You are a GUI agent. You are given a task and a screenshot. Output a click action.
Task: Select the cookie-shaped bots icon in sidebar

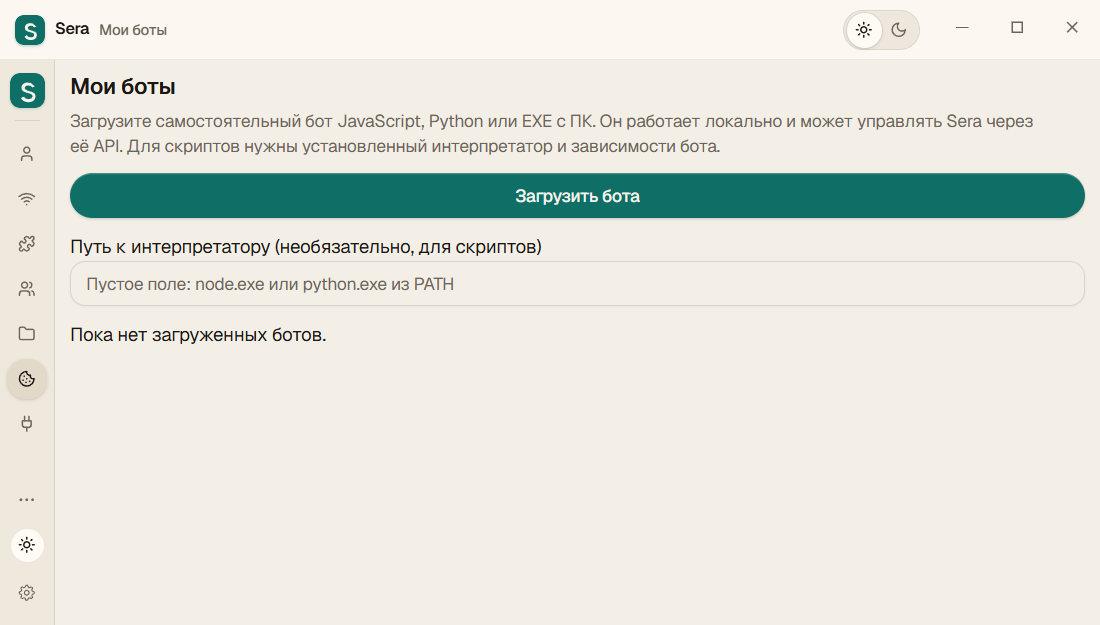(27, 379)
